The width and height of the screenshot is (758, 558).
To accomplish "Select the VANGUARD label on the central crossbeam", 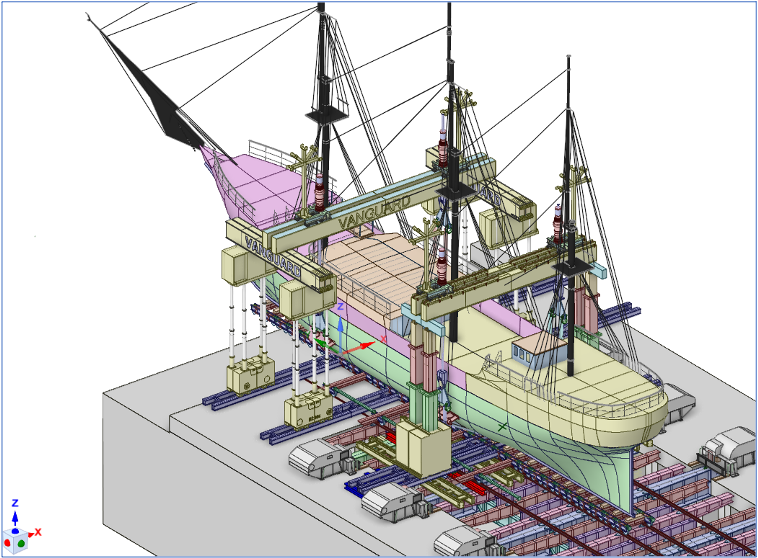I will (374, 211).
